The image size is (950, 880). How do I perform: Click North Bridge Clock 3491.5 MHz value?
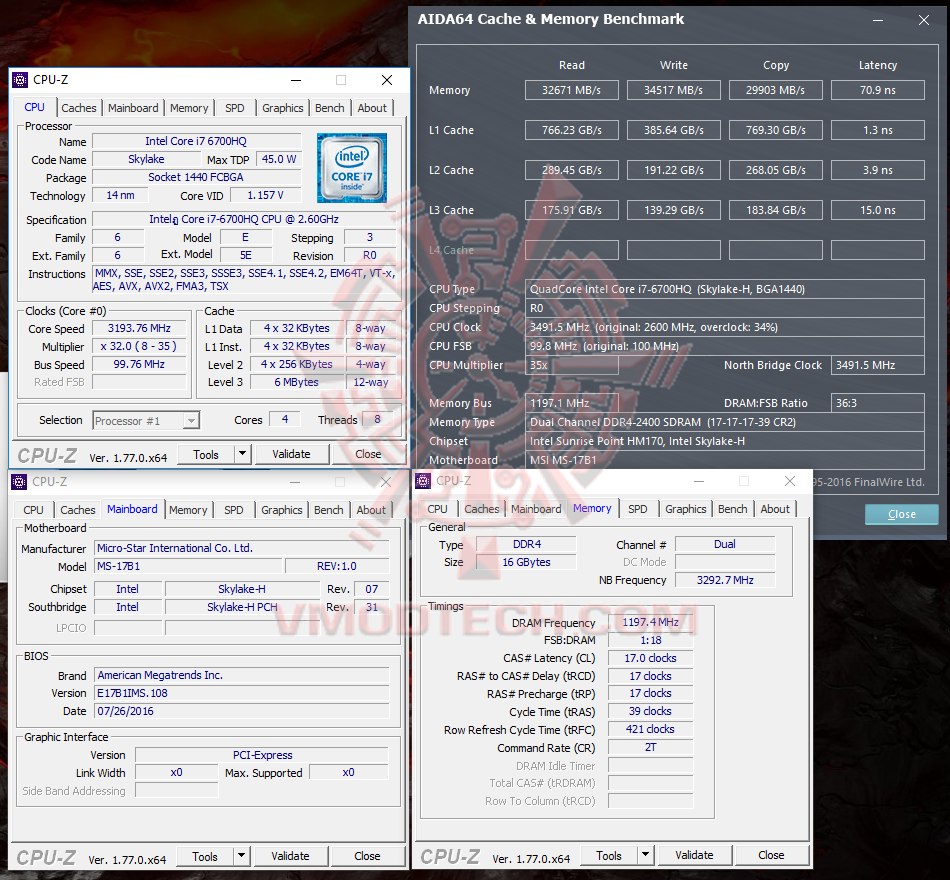click(877, 365)
